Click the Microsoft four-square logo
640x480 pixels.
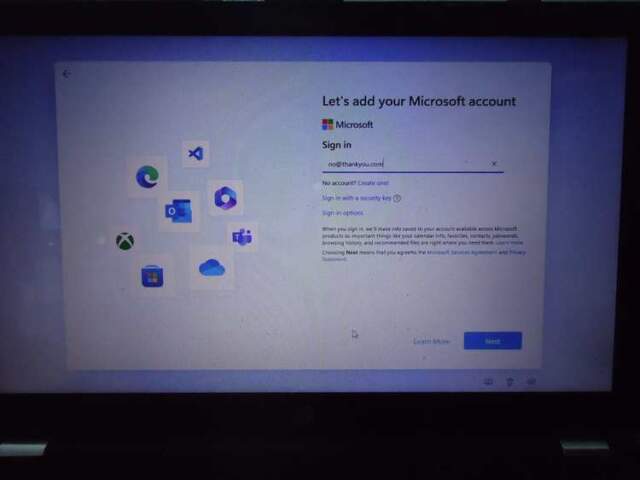[x=327, y=124]
